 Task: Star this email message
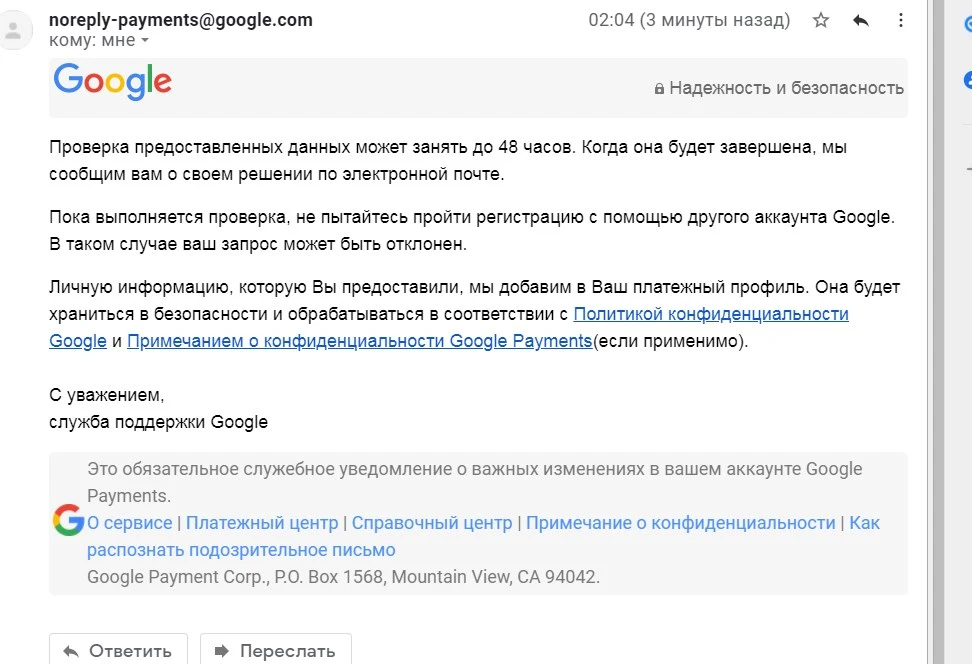point(821,20)
